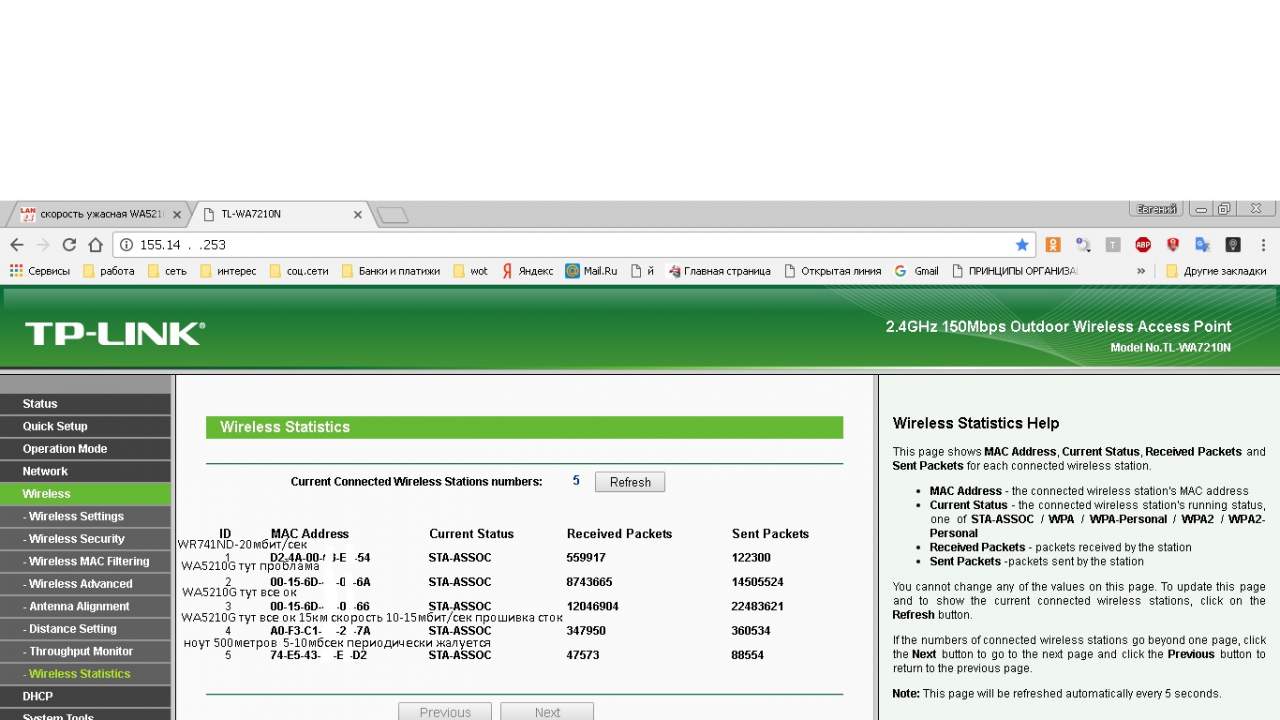Open the extension icon right of Odnoklassniki
1280x720 pixels.
(1083, 245)
